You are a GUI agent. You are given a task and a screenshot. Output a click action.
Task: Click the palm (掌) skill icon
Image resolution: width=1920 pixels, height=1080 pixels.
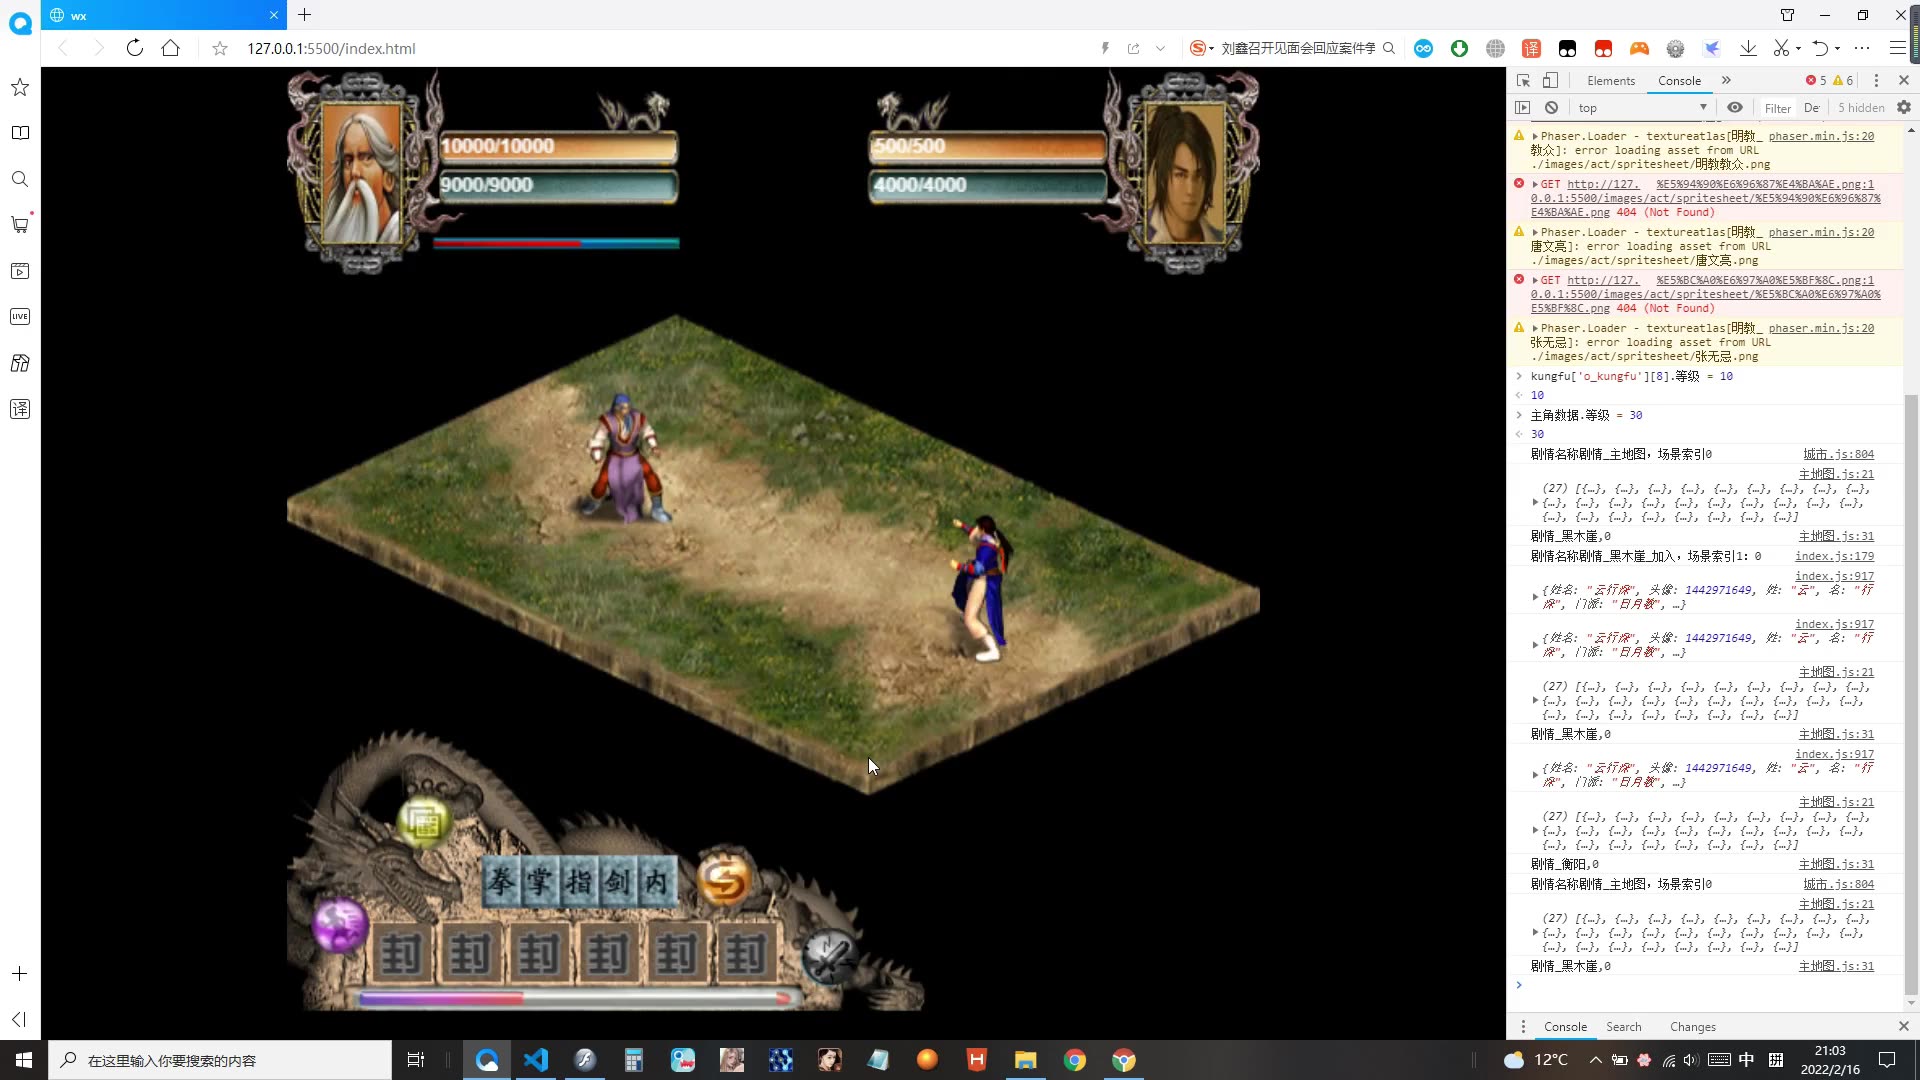542,881
